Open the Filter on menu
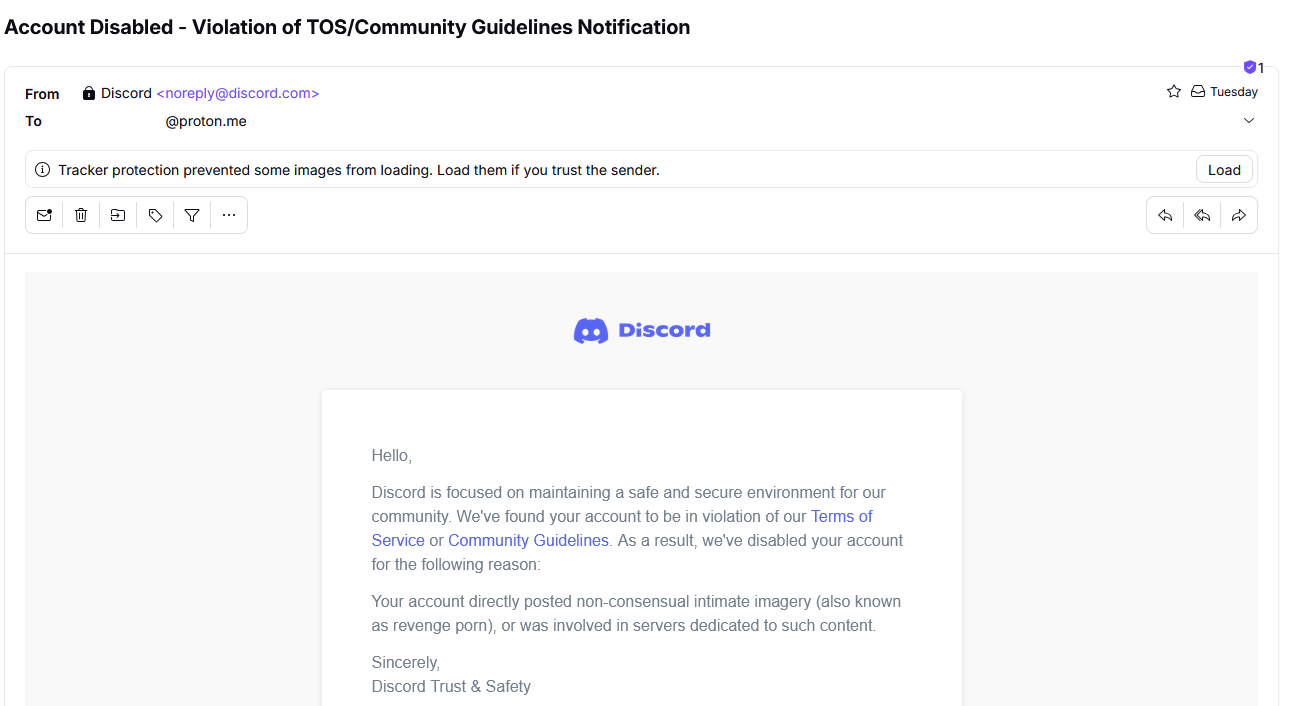 pyautogui.click(x=192, y=215)
